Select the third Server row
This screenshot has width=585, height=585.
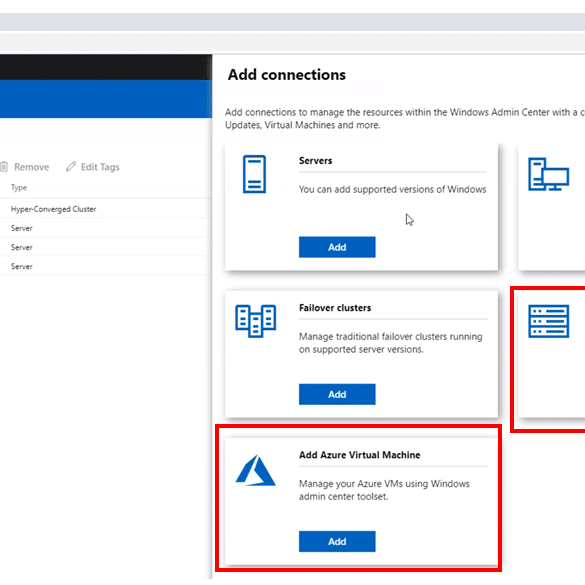tap(106, 266)
